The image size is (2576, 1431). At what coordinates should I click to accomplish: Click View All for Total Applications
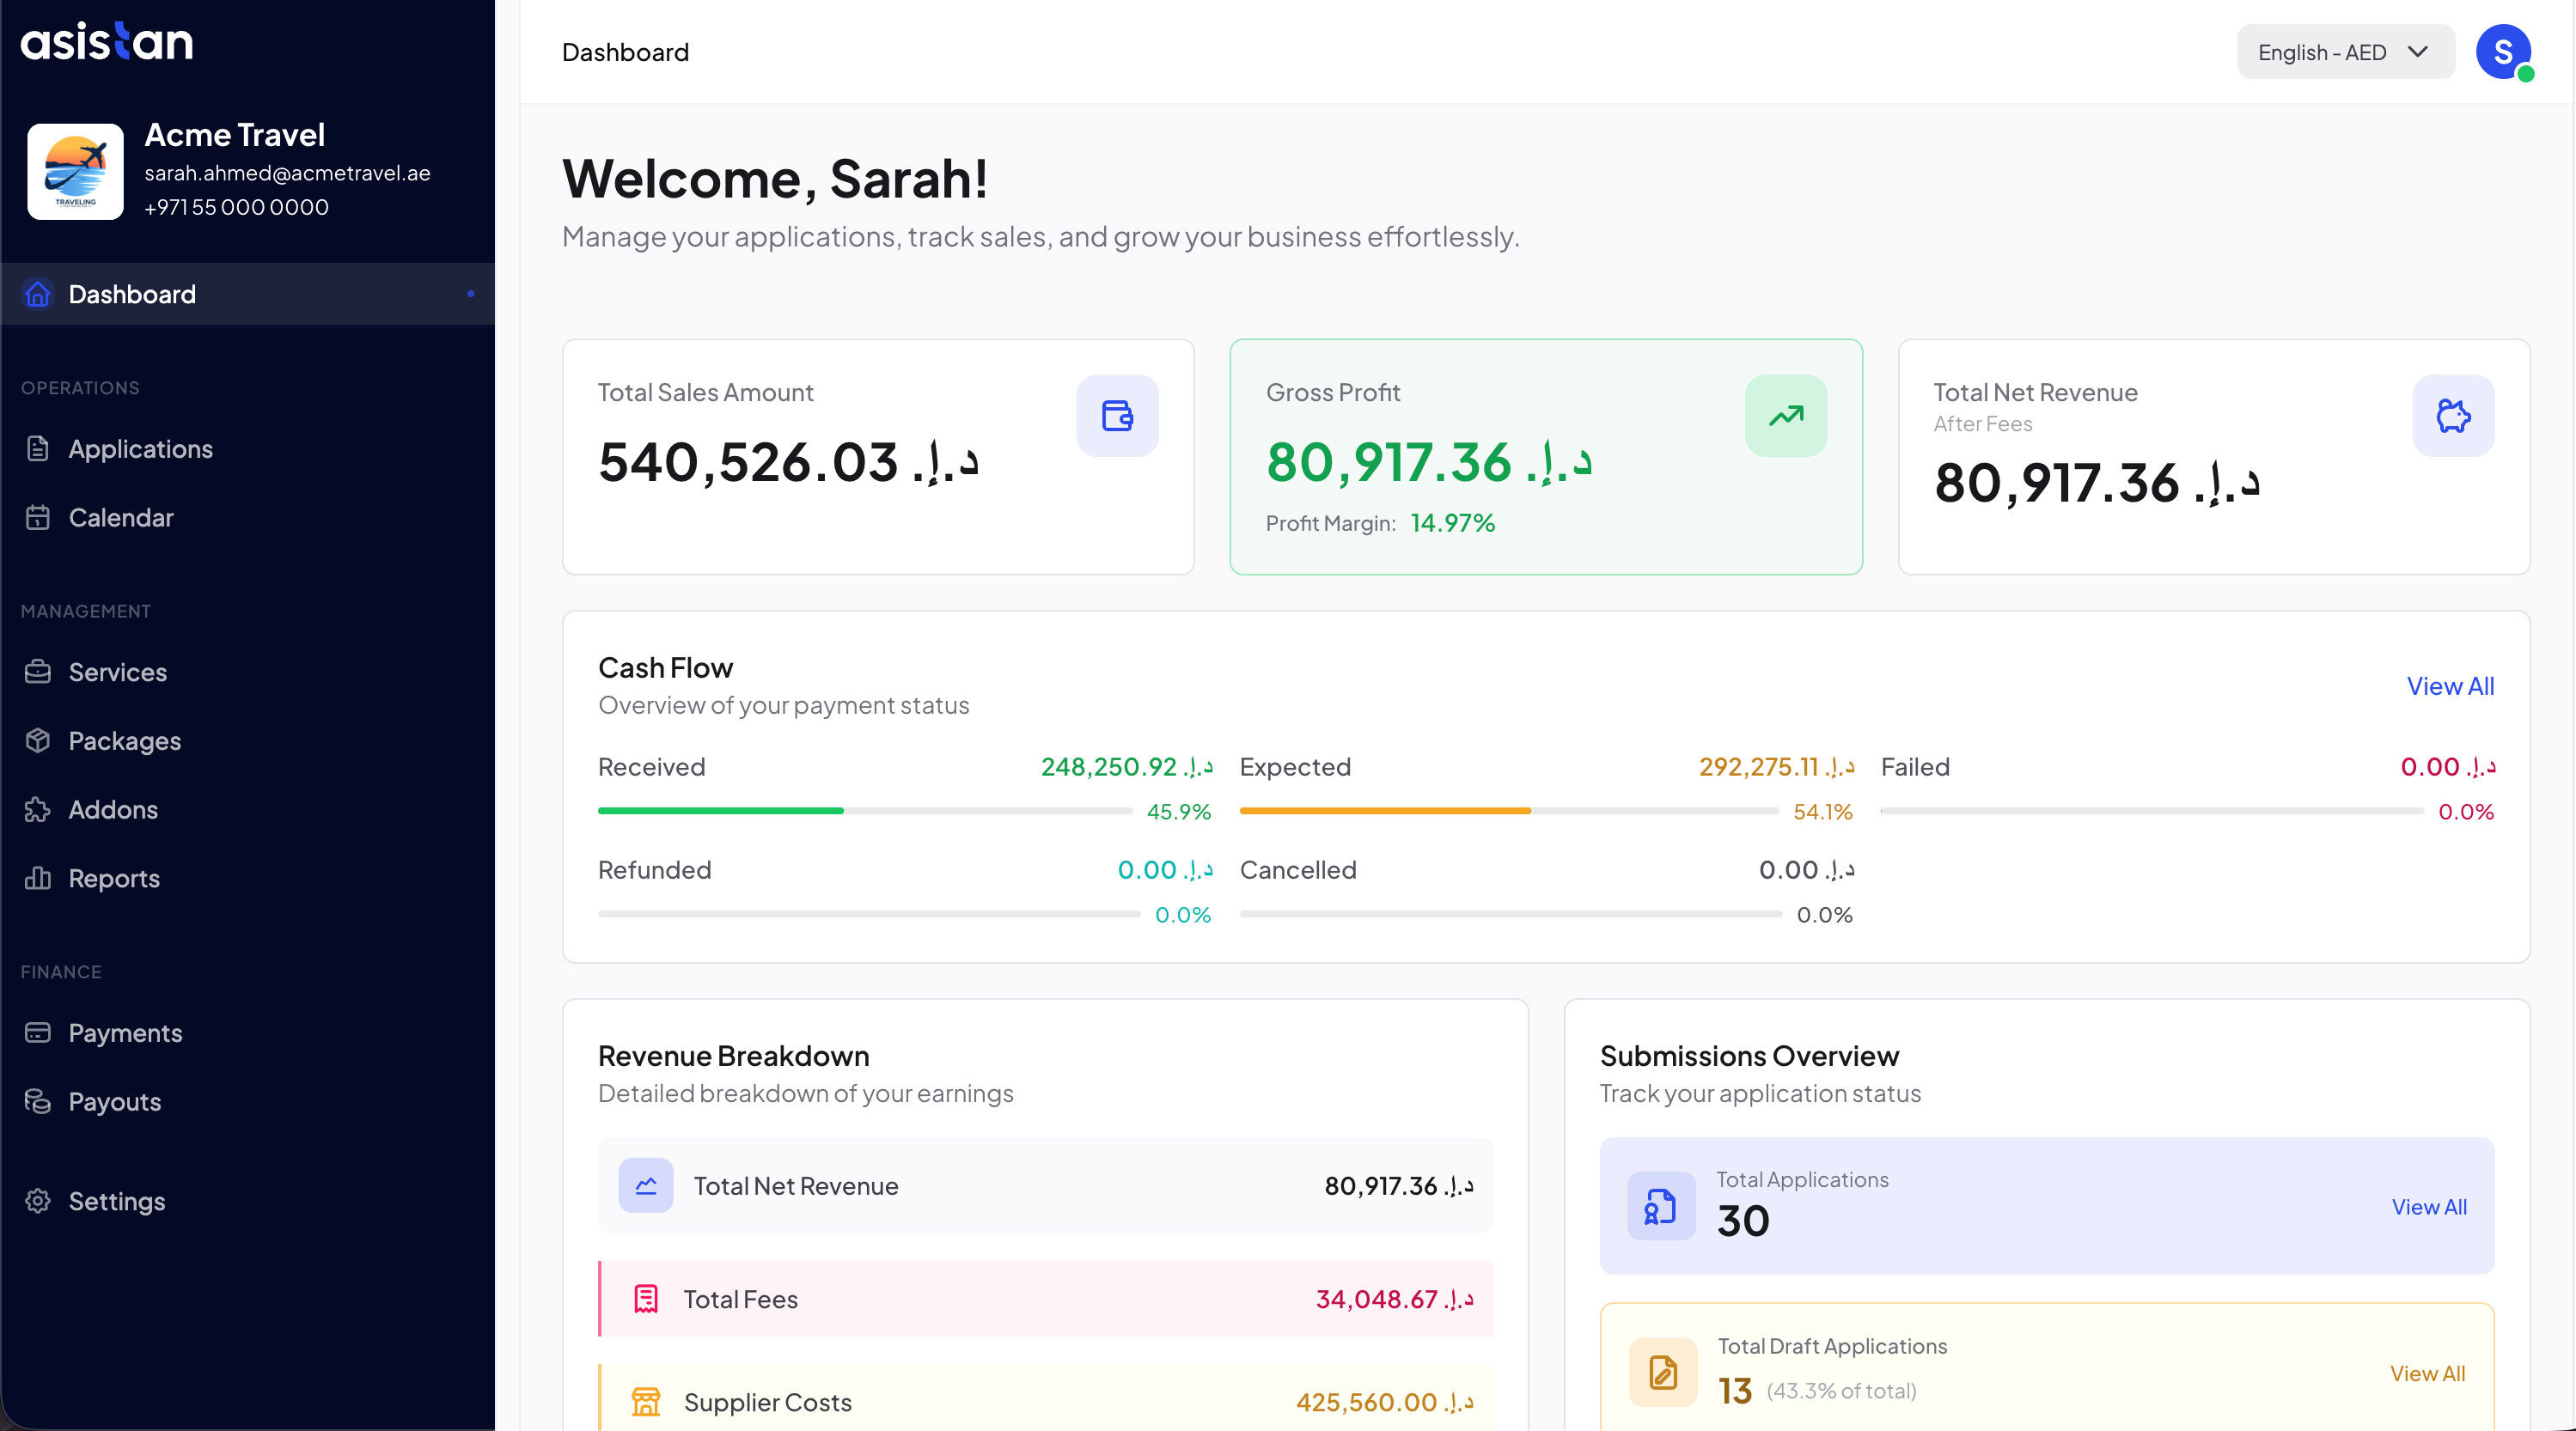coord(2428,1207)
